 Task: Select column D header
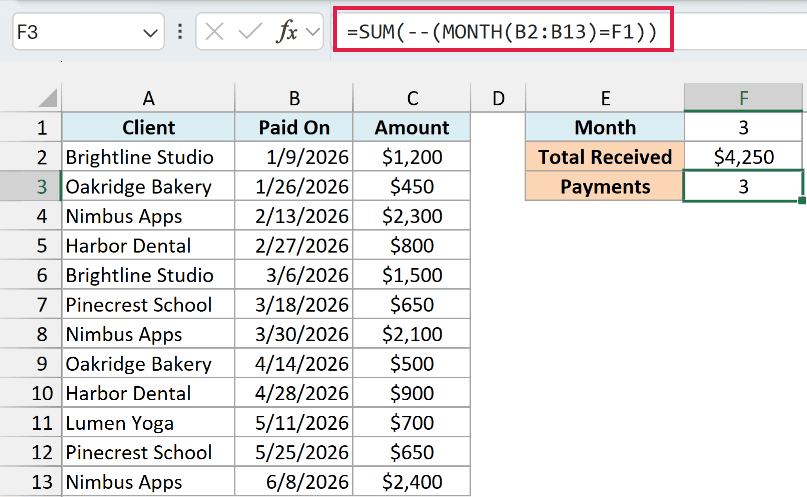[x=498, y=98]
